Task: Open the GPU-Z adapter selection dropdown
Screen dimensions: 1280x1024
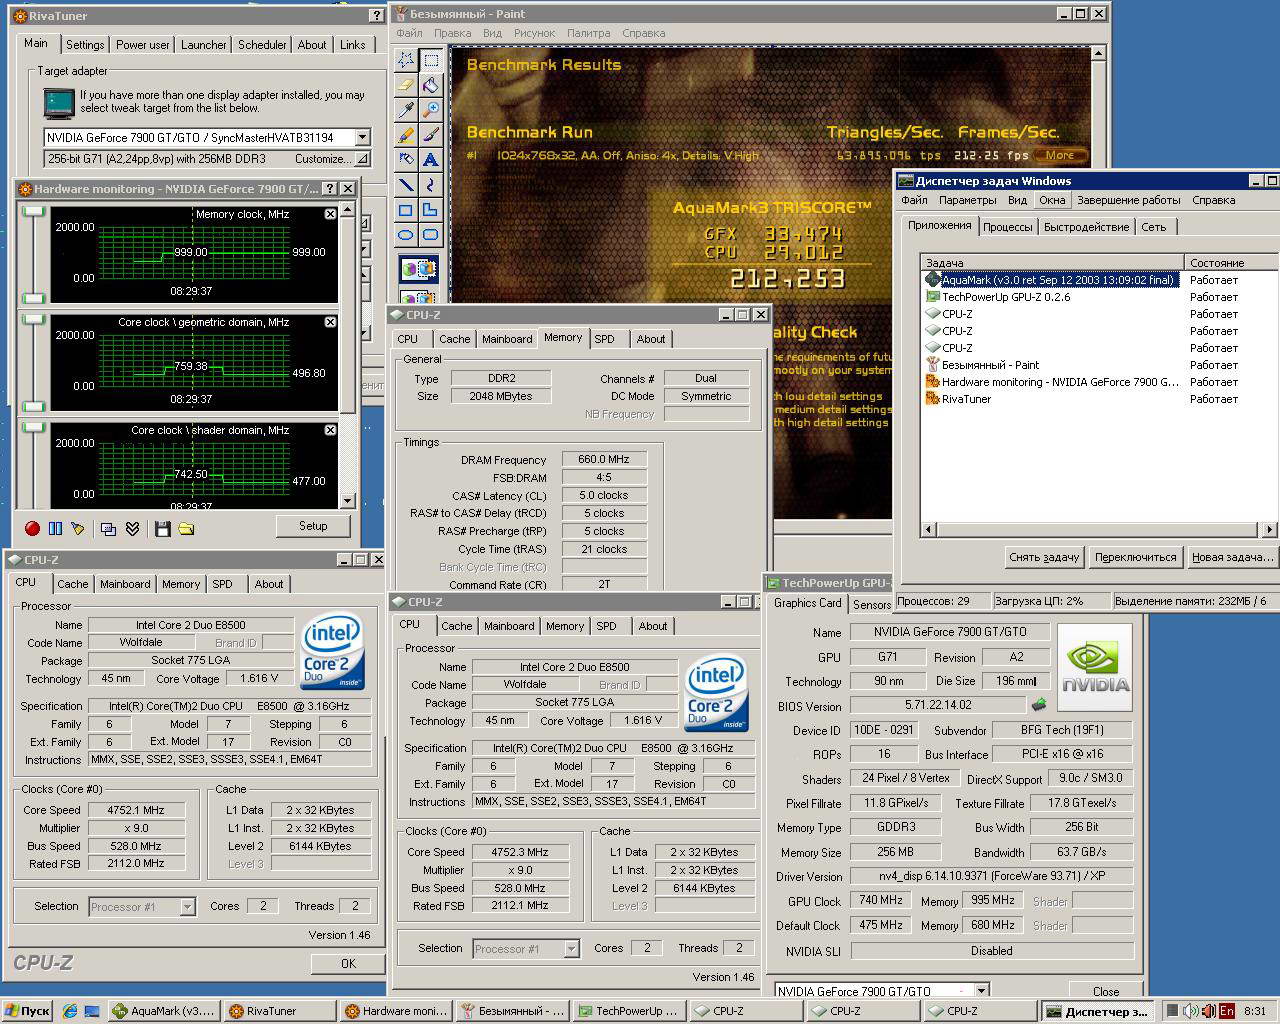Action: coord(981,991)
